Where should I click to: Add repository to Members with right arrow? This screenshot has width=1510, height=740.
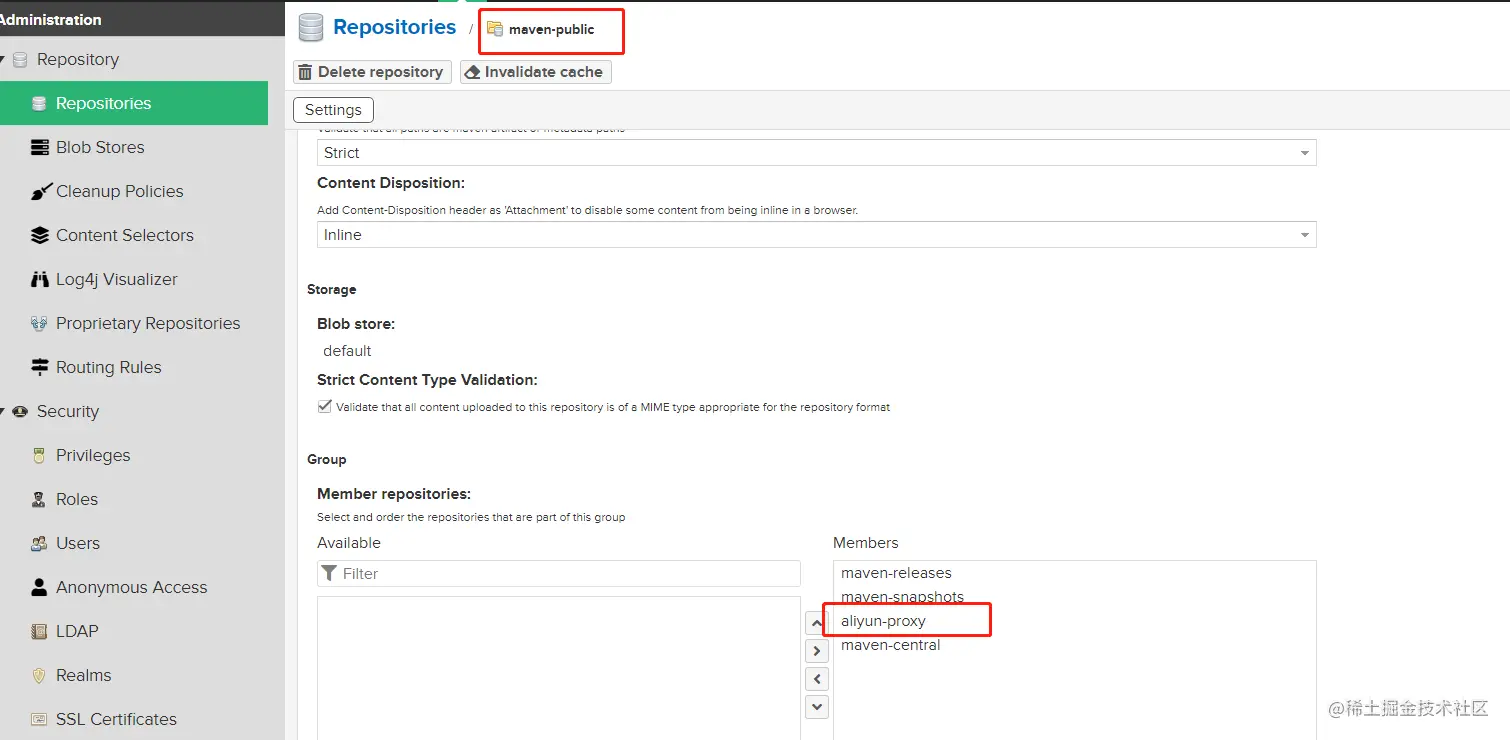pos(817,651)
